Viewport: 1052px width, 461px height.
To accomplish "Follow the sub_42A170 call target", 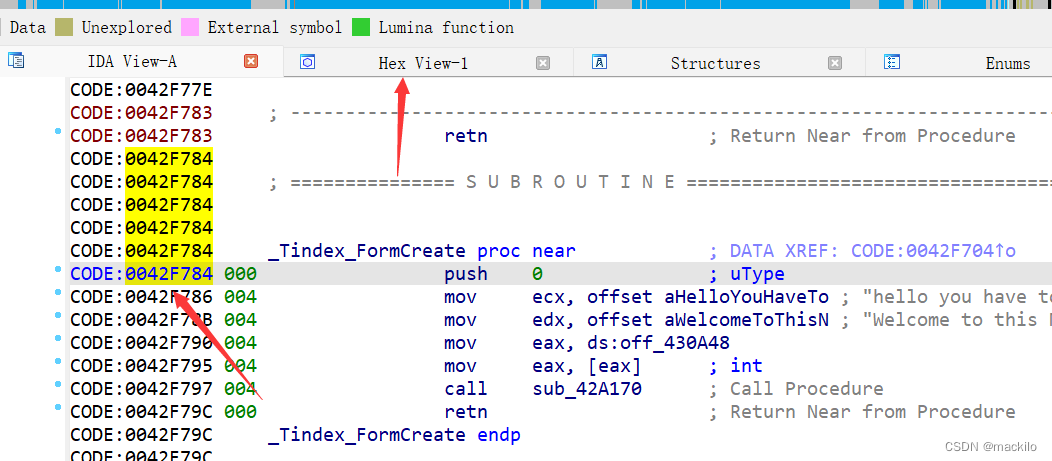I will click(587, 389).
